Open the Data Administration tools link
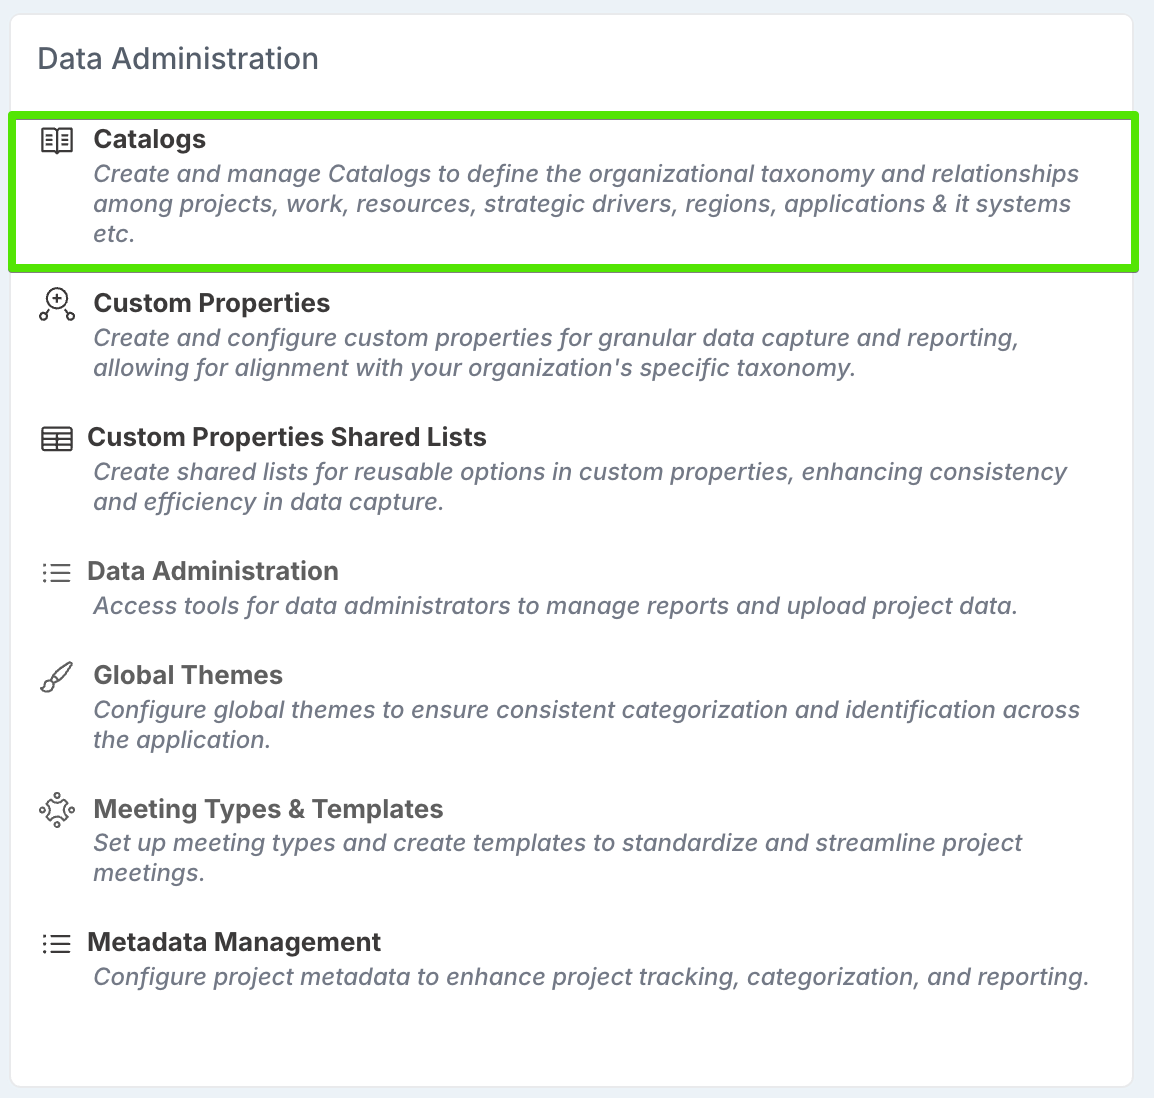The height and width of the screenshot is (1098, 1154). [213, 572]
